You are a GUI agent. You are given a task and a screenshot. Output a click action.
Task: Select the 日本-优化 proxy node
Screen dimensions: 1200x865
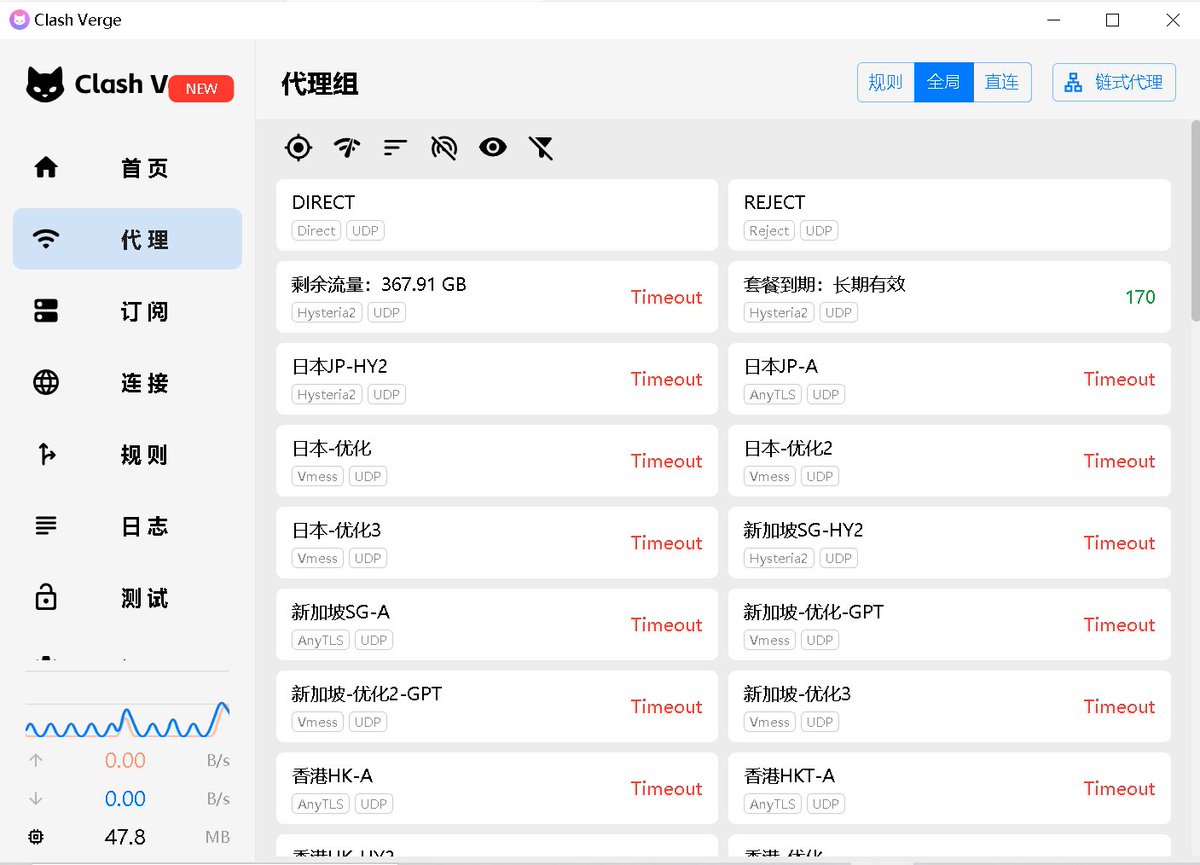pyautogui.click(x=497, y=461)
